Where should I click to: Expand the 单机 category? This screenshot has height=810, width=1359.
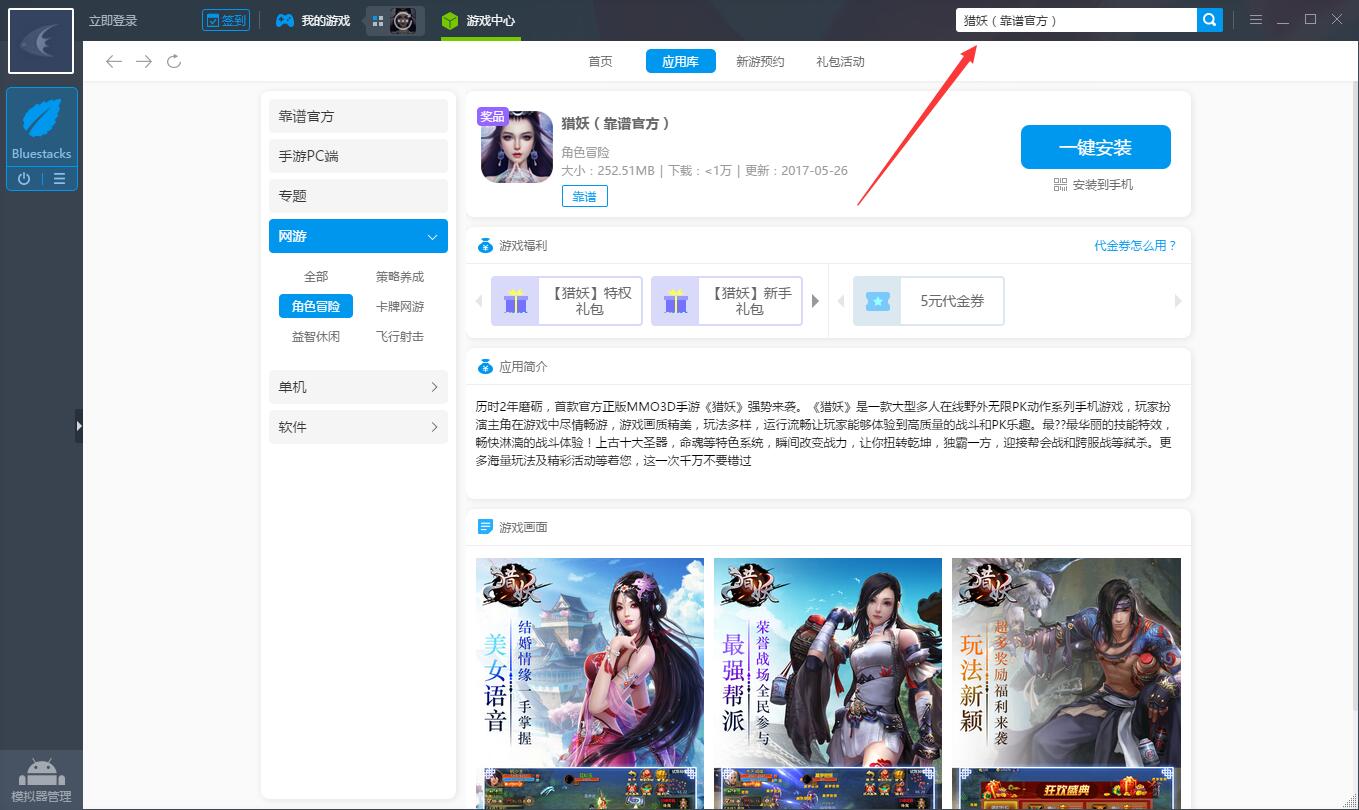[358, 387]
